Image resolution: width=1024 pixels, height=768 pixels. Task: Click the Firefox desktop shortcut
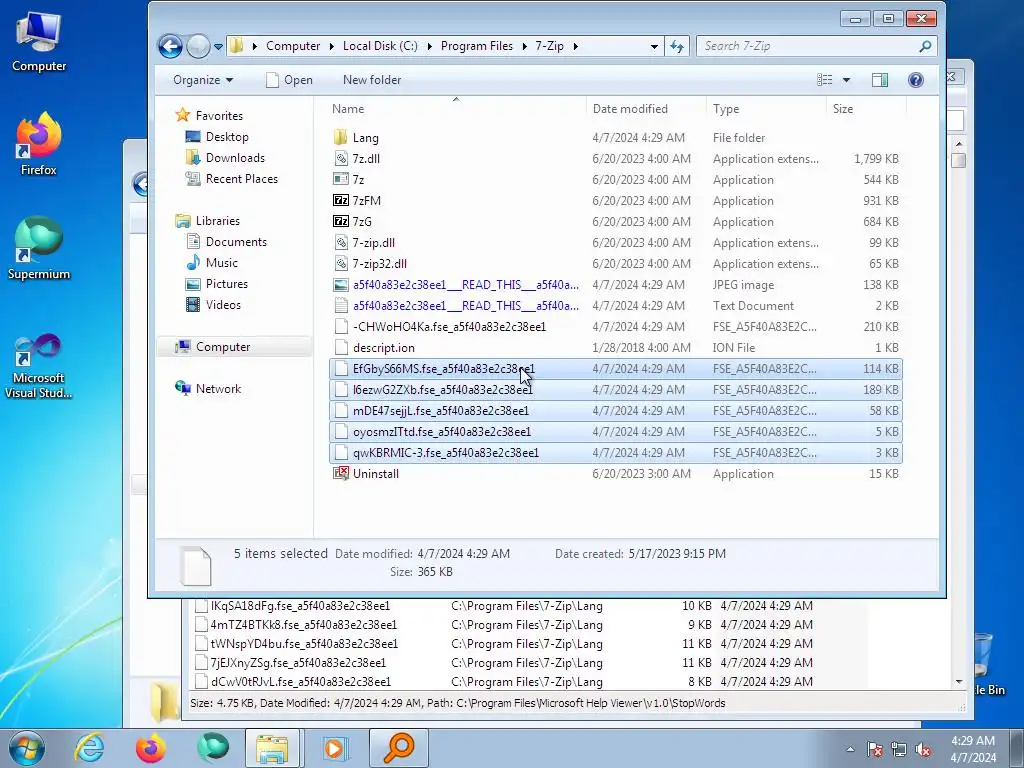click(39, 144)
